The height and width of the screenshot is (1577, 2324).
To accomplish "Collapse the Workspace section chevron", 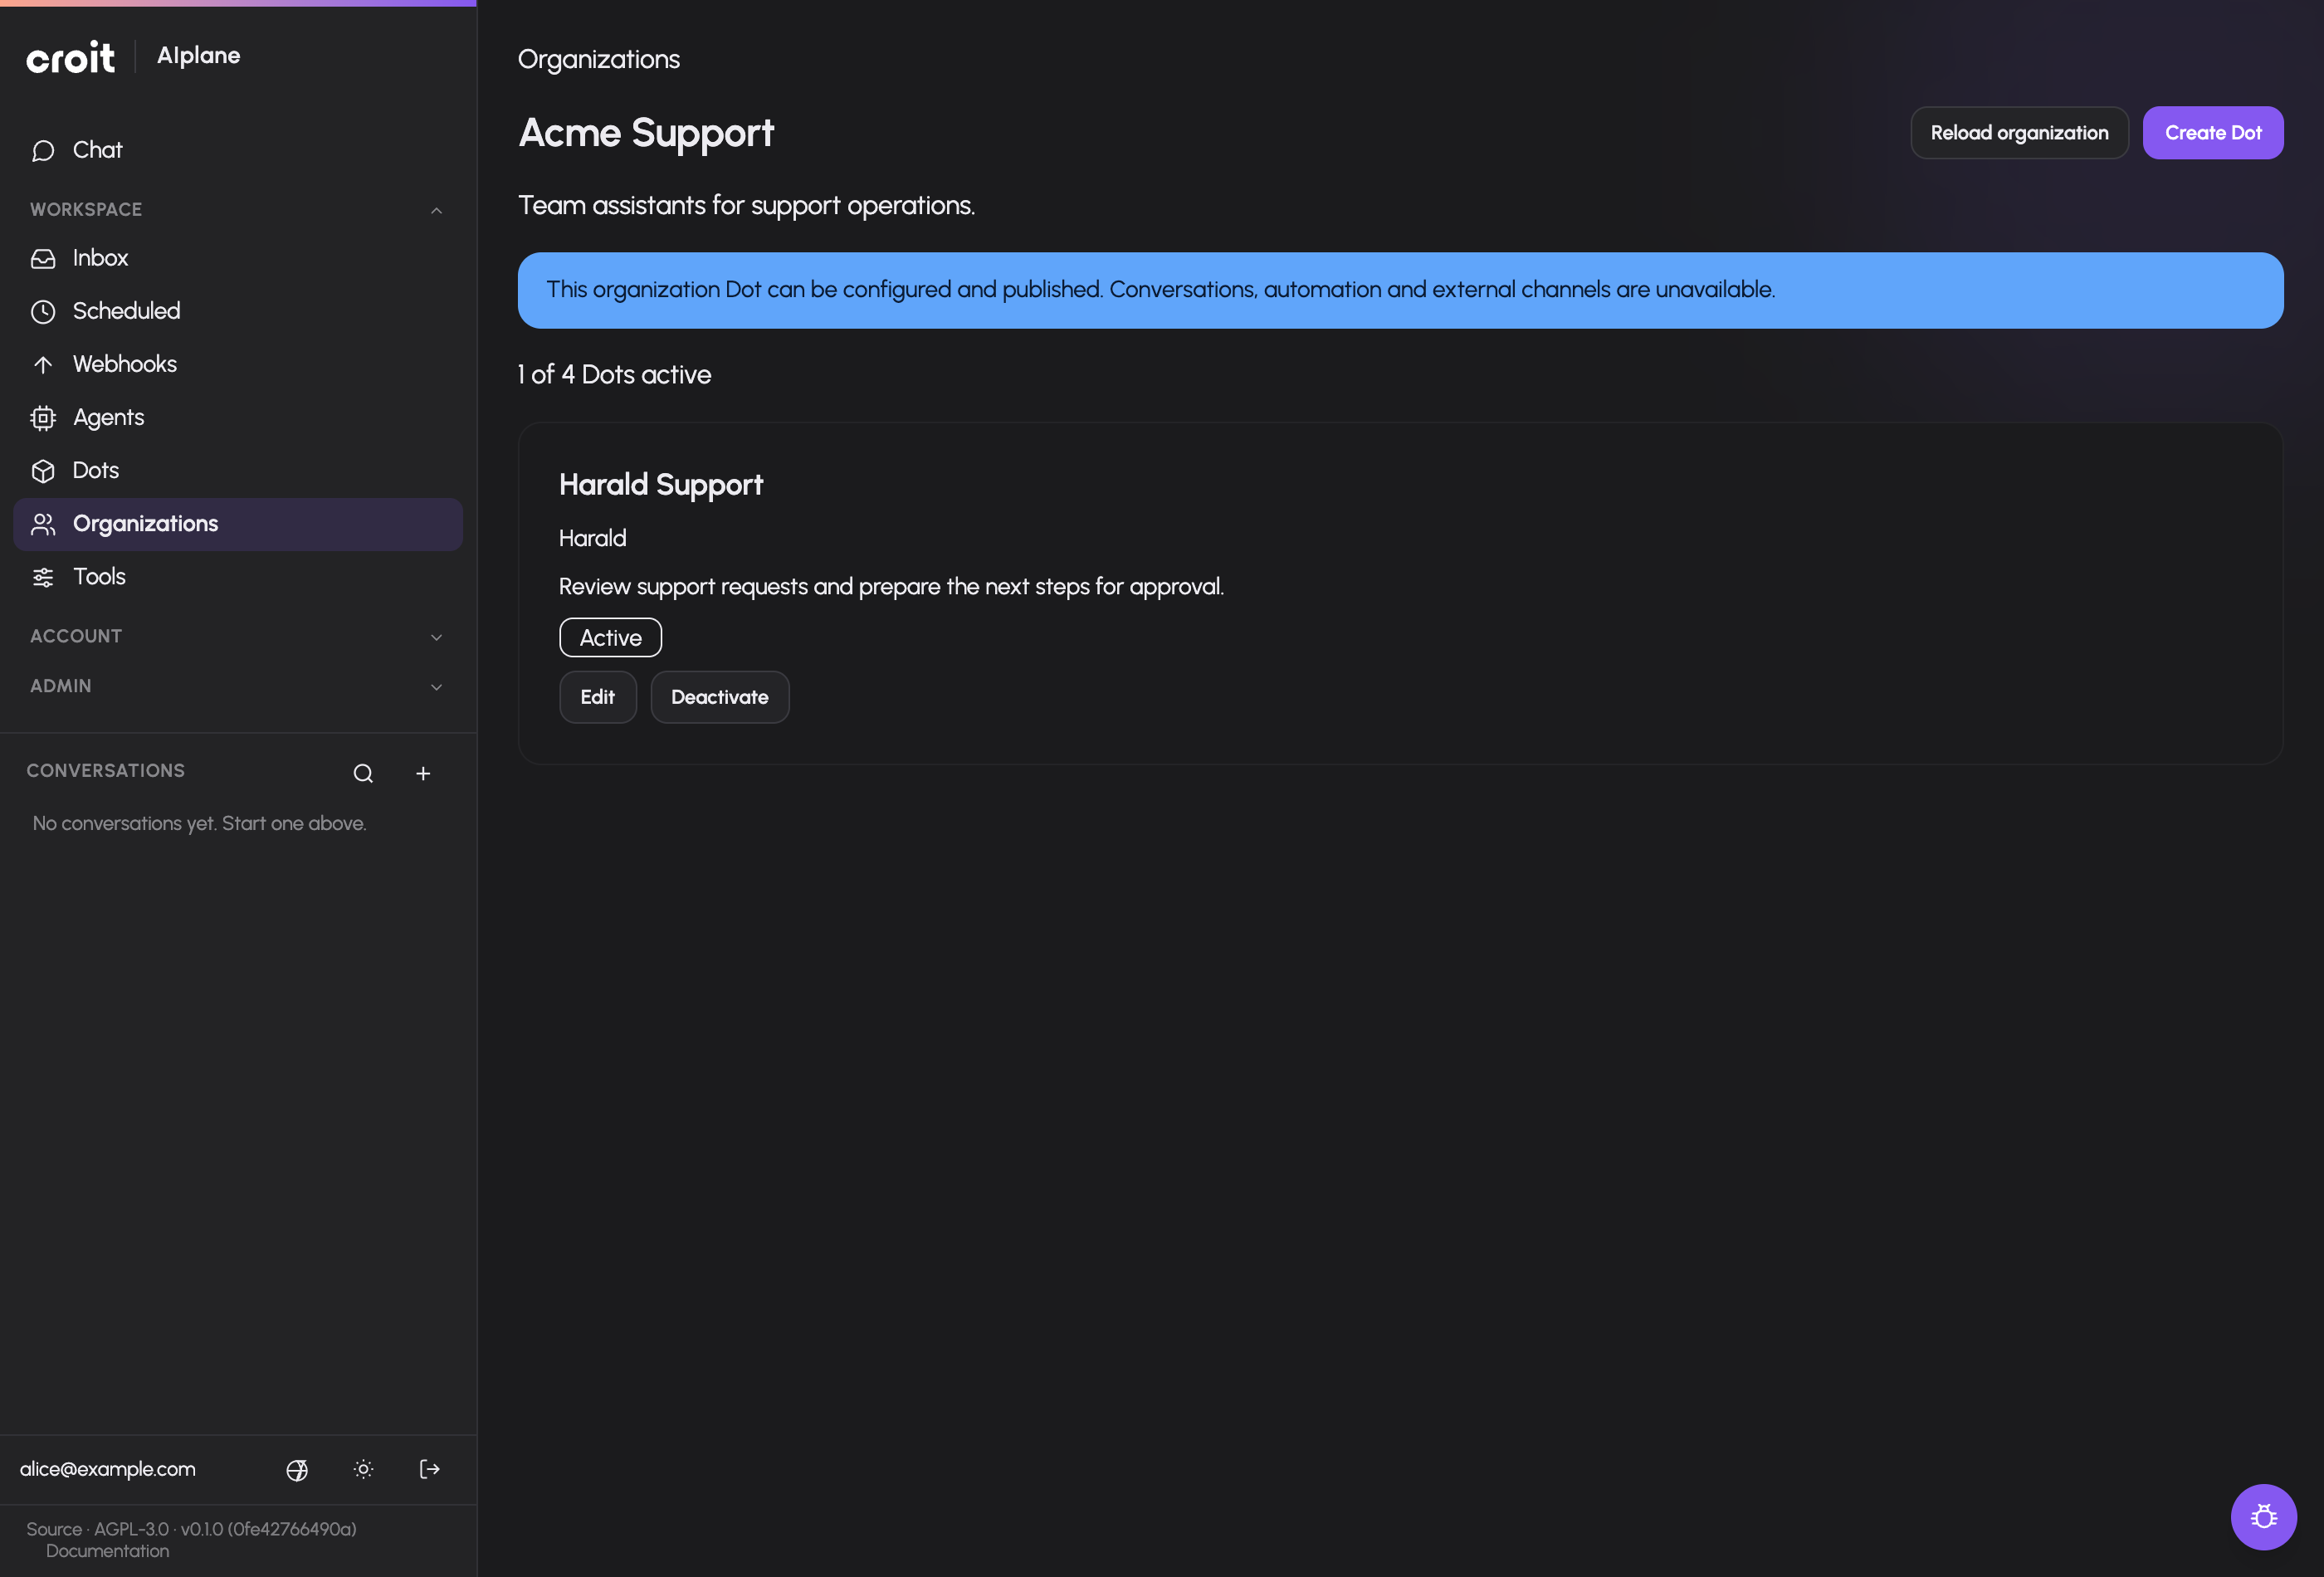I will (x=436, y=210).
